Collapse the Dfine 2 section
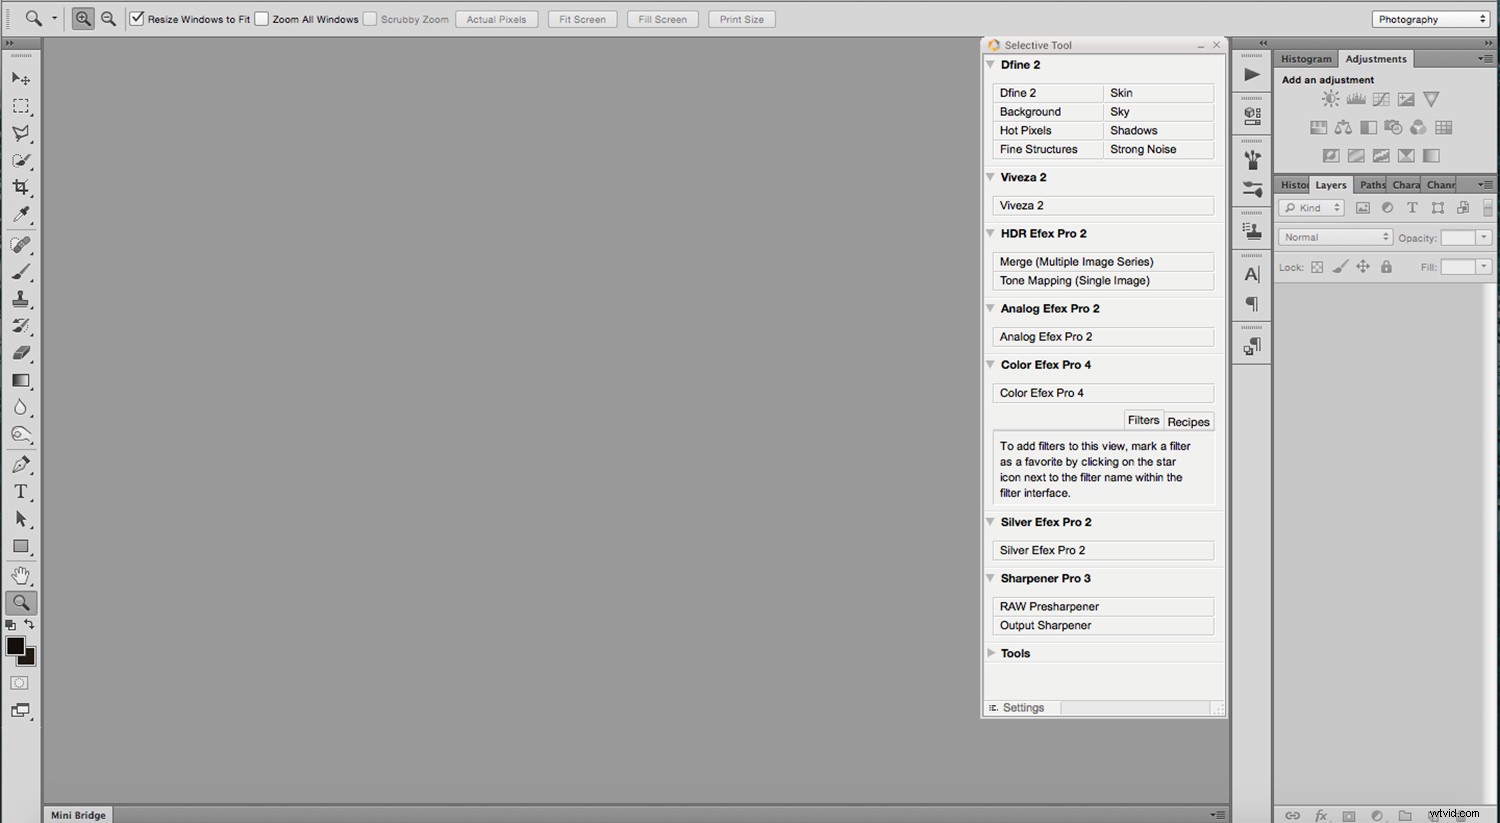This screenshot has width=1500, height=823. click(989, 64)
